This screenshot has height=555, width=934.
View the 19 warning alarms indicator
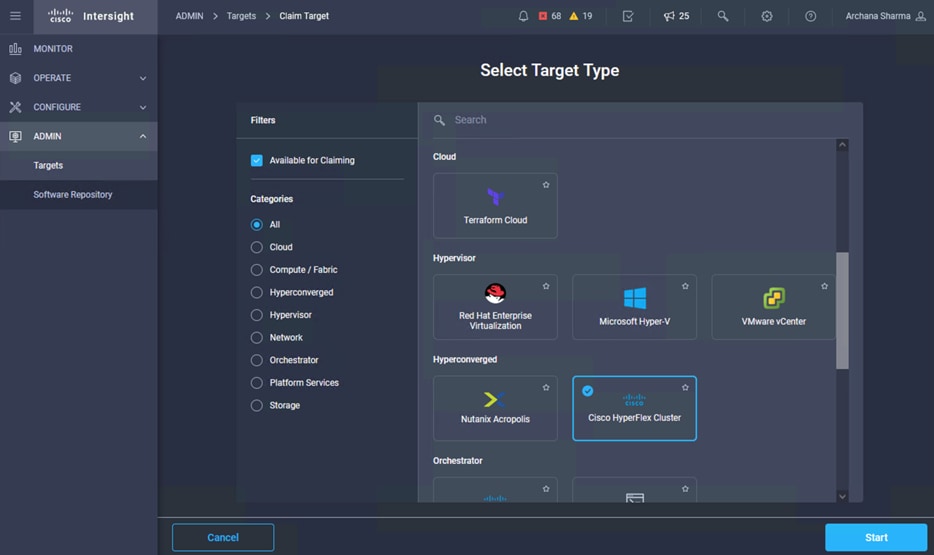(581, 16)
